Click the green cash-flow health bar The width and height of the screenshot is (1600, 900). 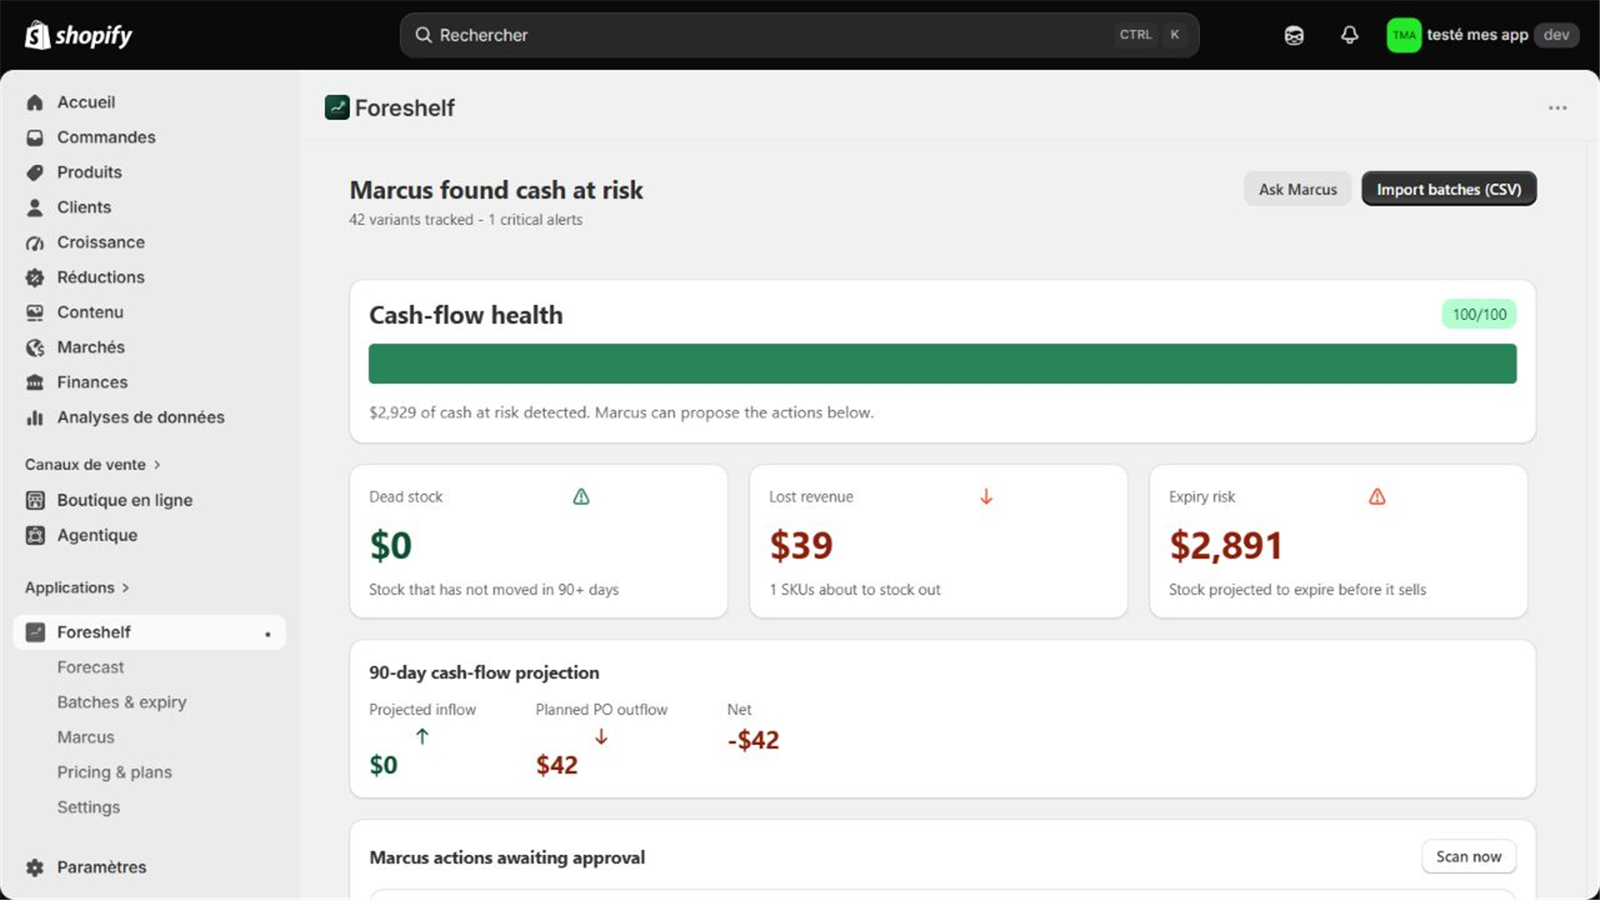(x=942, y=364)
